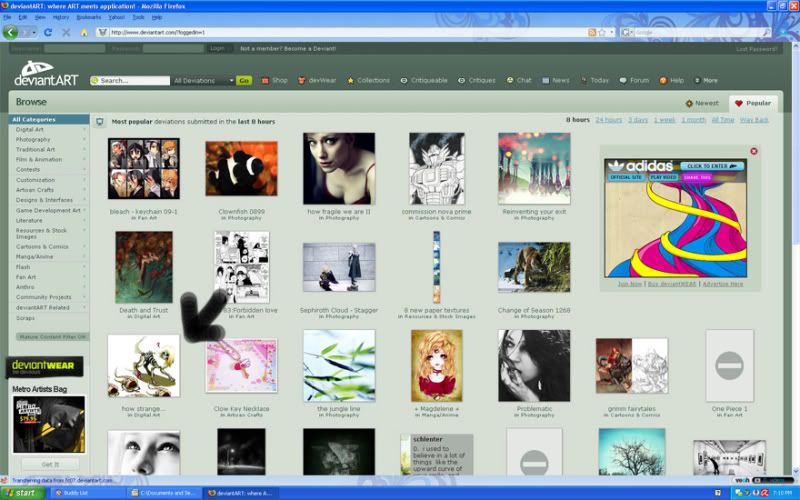Bookmark the page using the star icon

tap(602, 32)
